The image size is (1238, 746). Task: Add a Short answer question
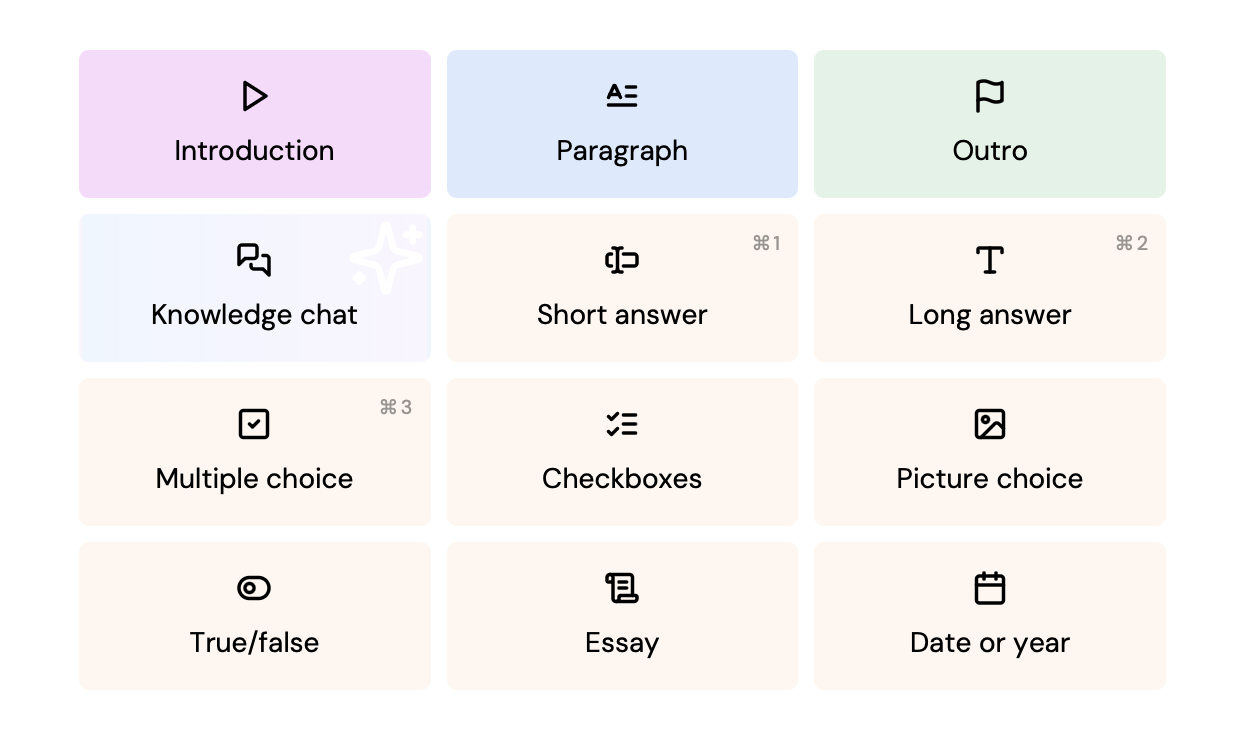(622, 287)
